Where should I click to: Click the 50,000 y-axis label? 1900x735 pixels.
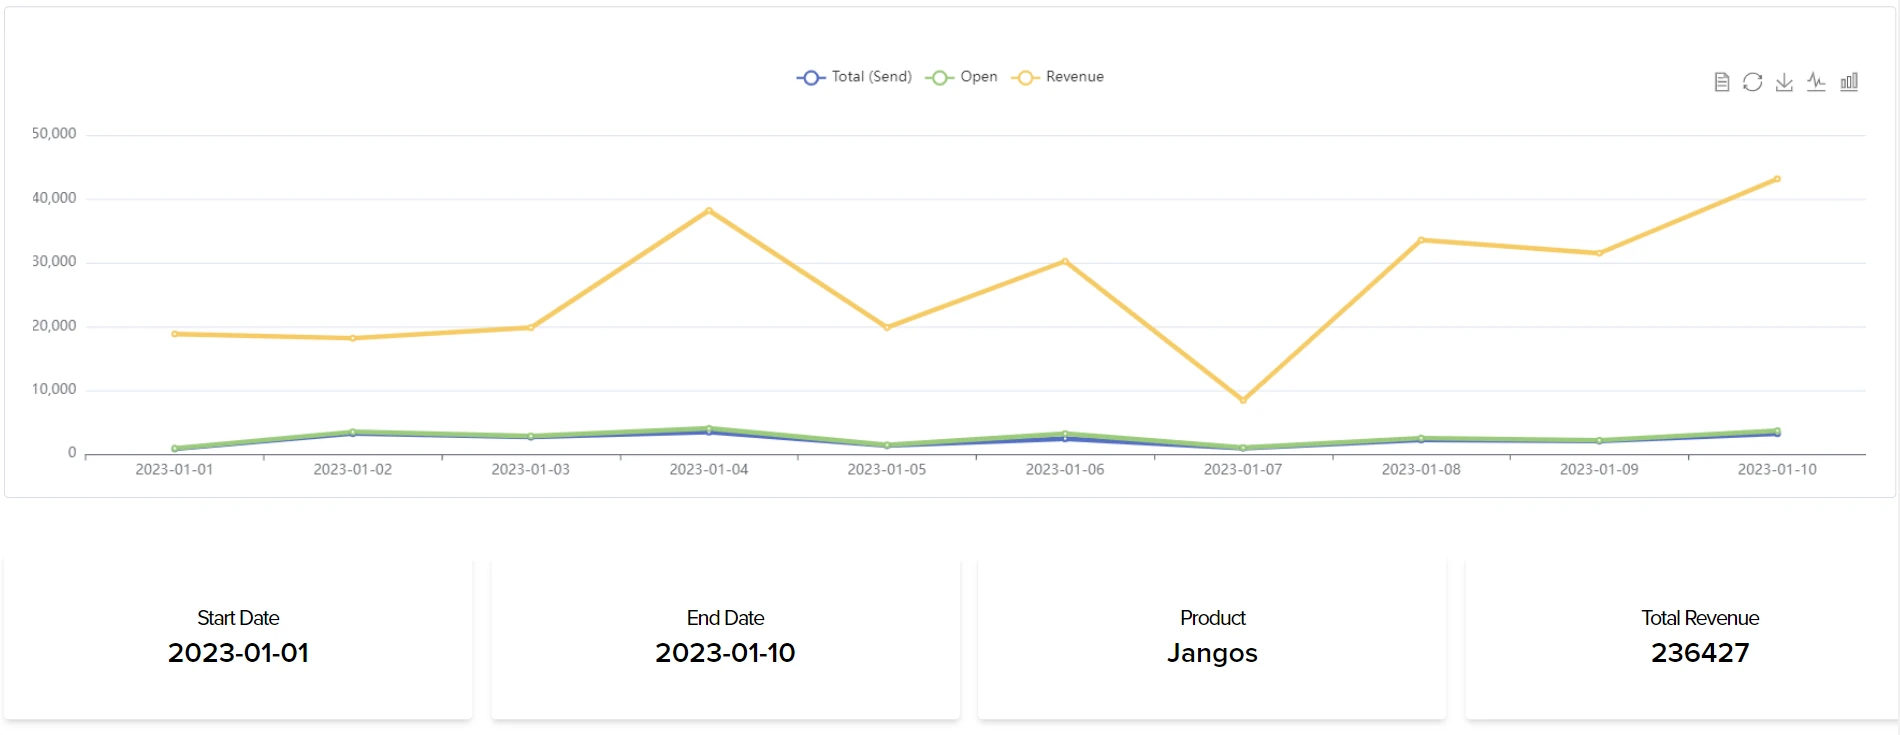click(54, 133)
